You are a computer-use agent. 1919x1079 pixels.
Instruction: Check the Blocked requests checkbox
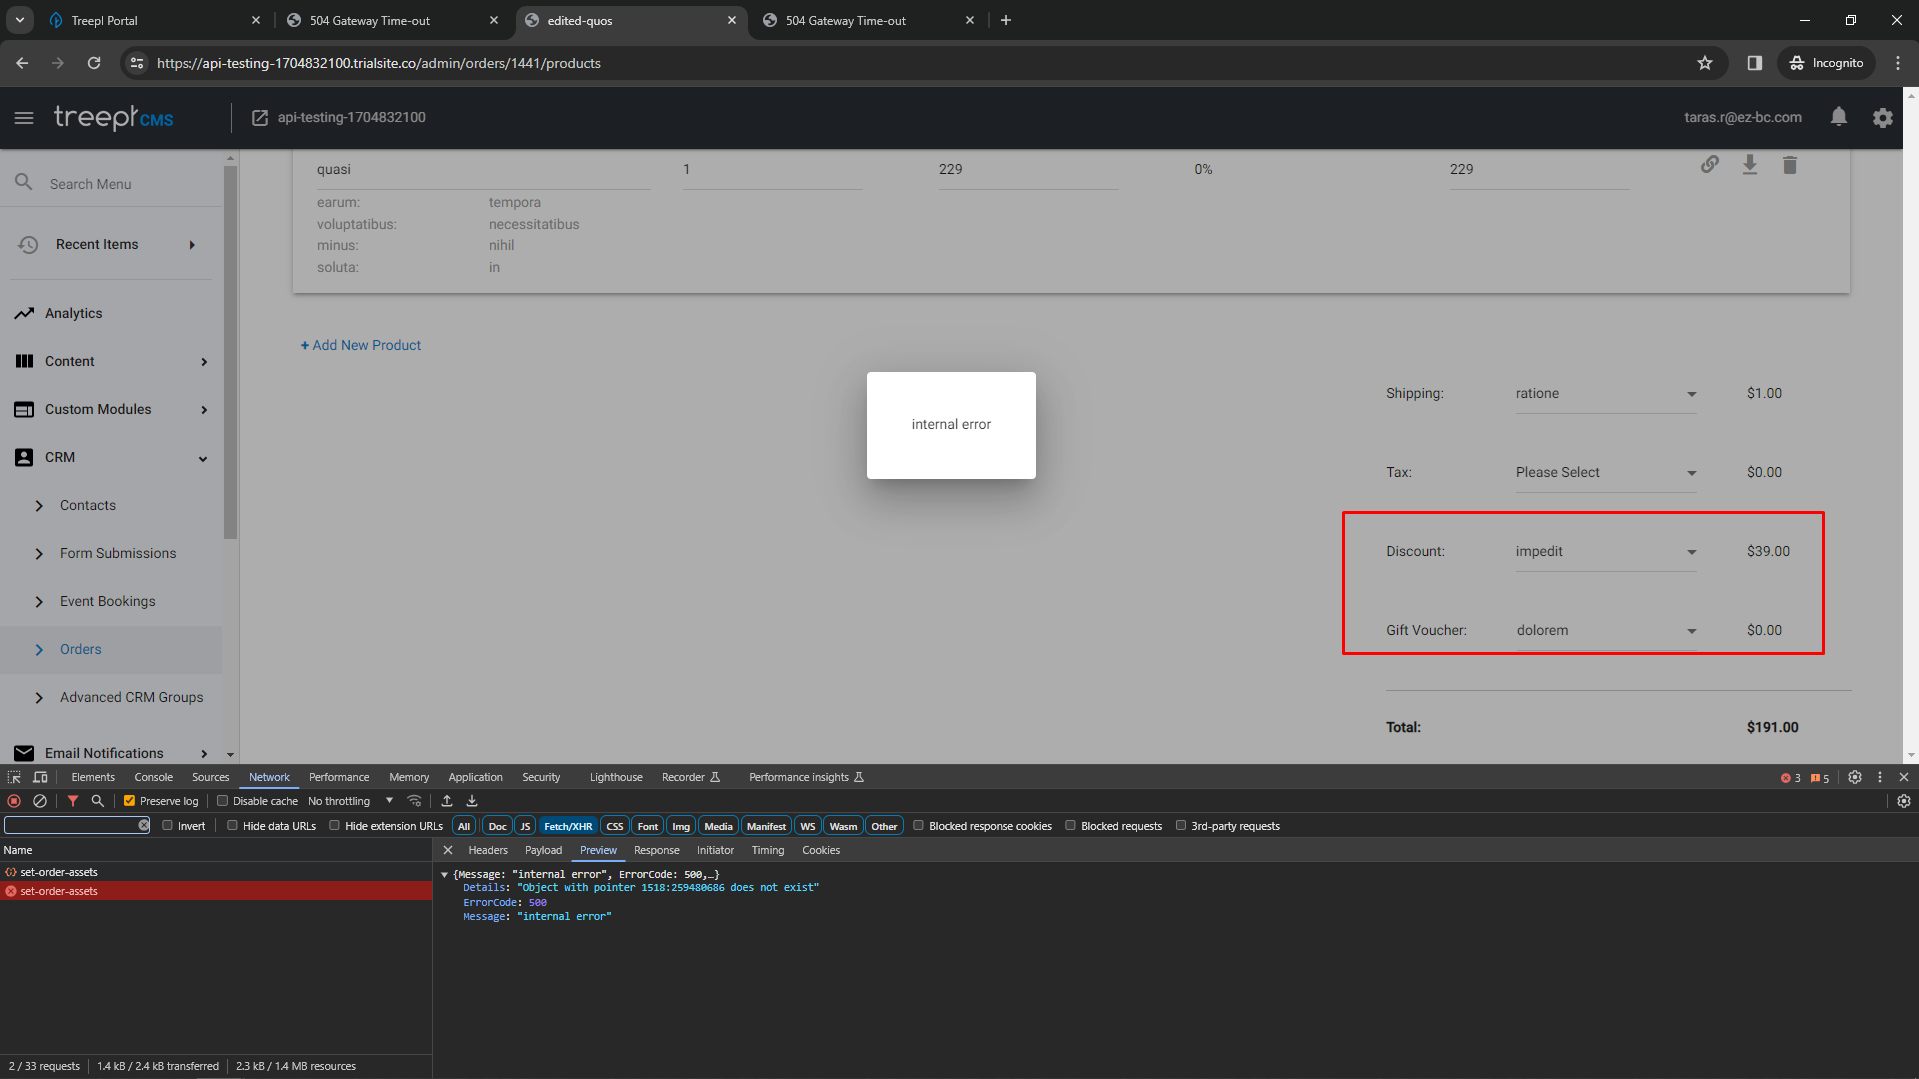1070,826
